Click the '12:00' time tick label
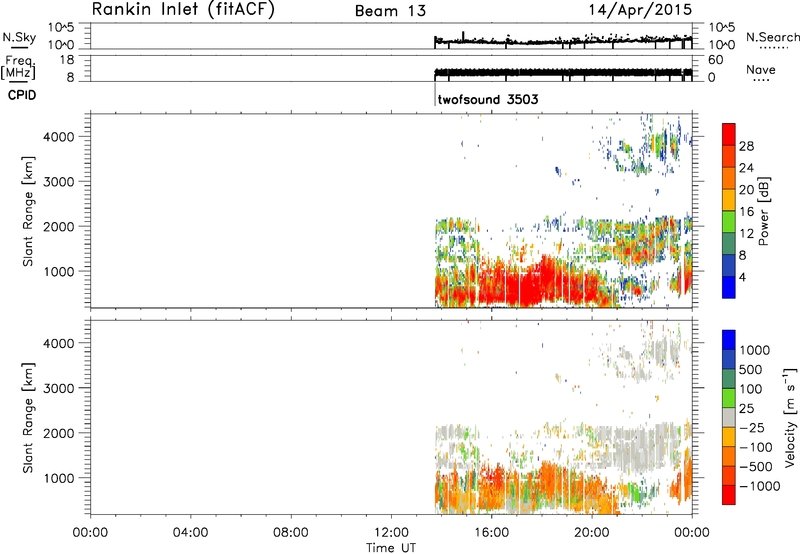Viewport: 800px width, 554px height. [x=391, y=533]
